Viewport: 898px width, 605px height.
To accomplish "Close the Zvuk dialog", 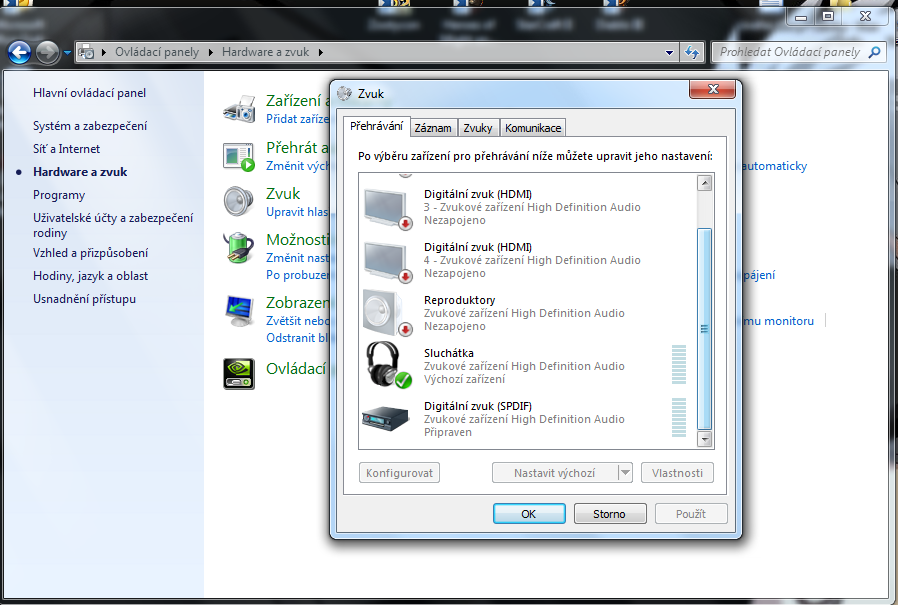I will click(712, 89).
